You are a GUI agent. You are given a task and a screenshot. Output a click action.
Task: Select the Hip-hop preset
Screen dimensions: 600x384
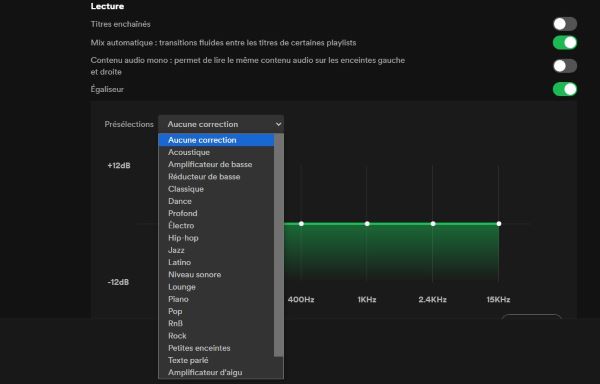pos(216,238)
